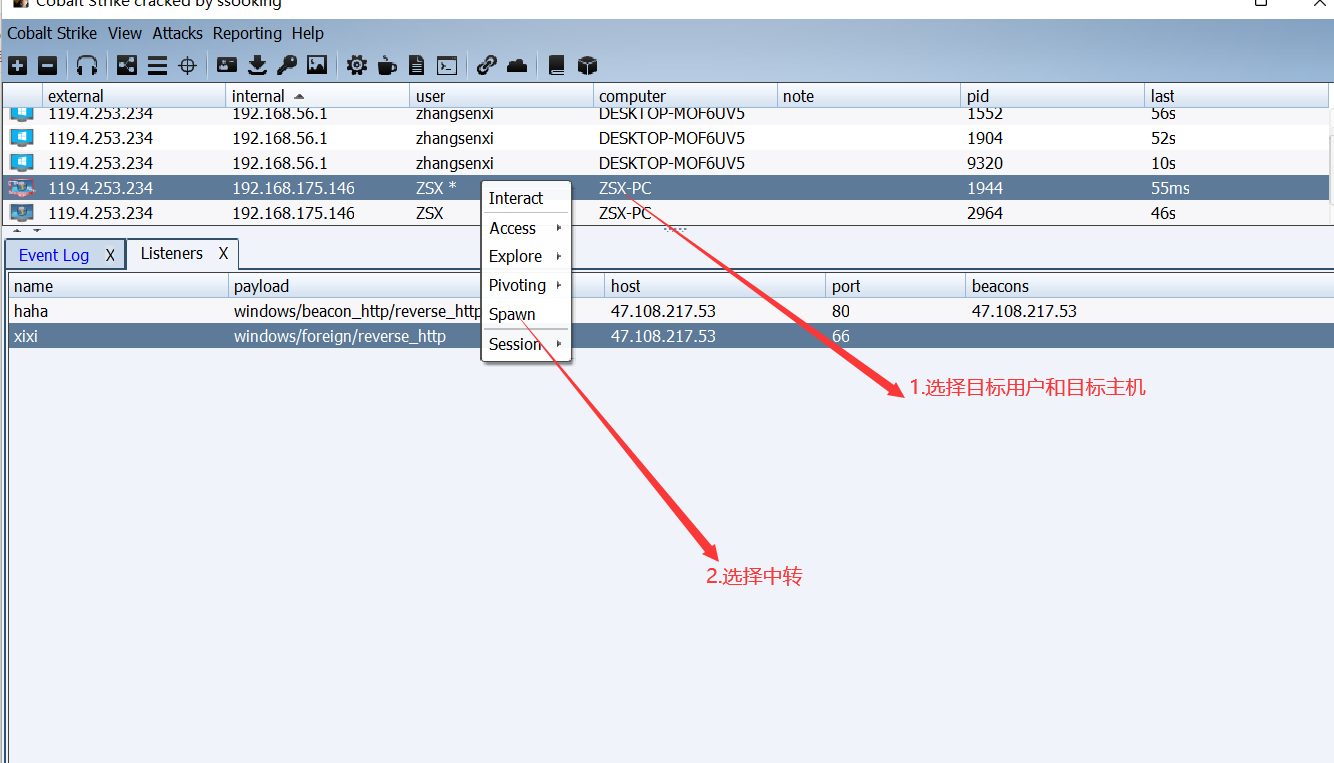The height and width of the screenshot is (763, 1334).
Task: Open About via the cube icon
Action: click(x=587, y=66)
